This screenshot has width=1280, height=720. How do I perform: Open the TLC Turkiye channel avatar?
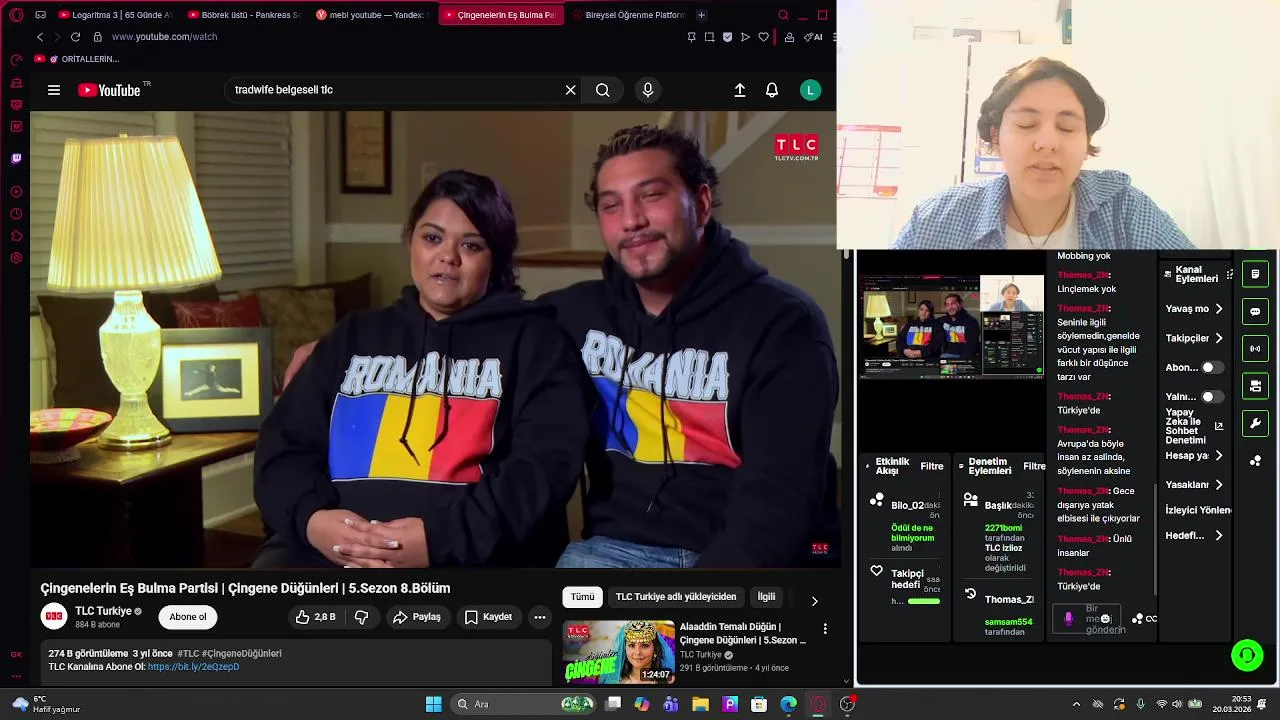54,616
